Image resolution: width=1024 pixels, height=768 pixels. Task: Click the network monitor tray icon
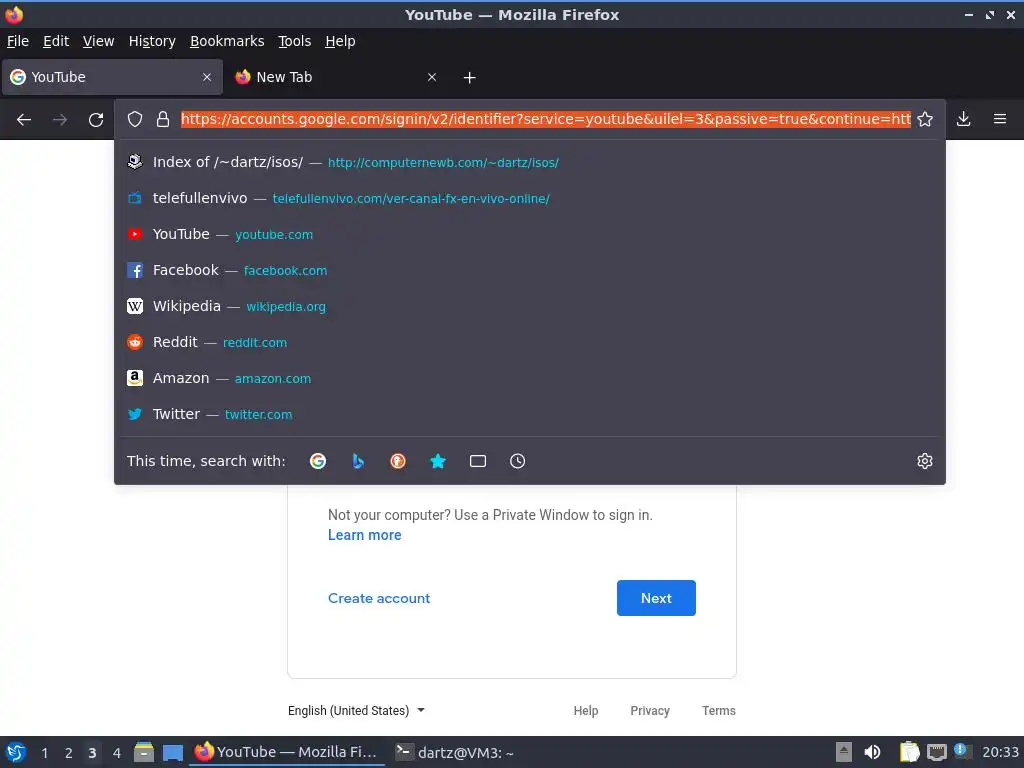pyautogui.click(x=936, y=752)
